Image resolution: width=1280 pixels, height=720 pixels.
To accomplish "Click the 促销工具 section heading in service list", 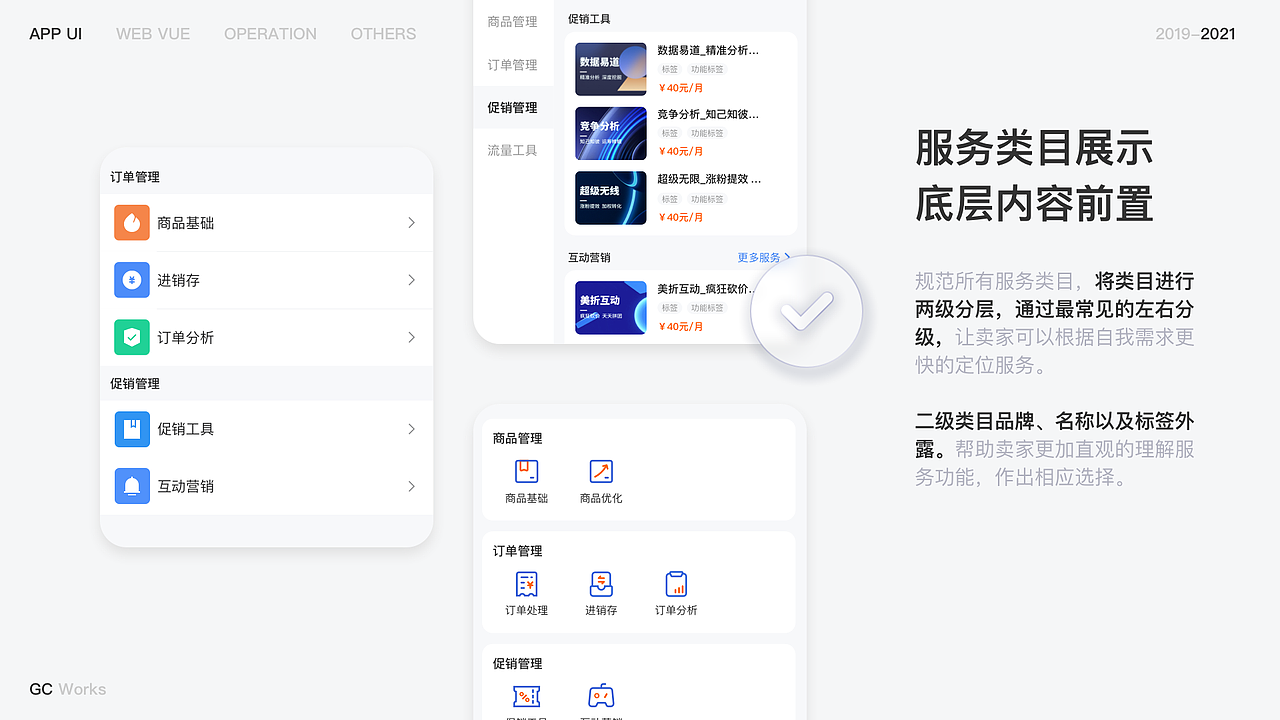I will (x=589, y=19).
